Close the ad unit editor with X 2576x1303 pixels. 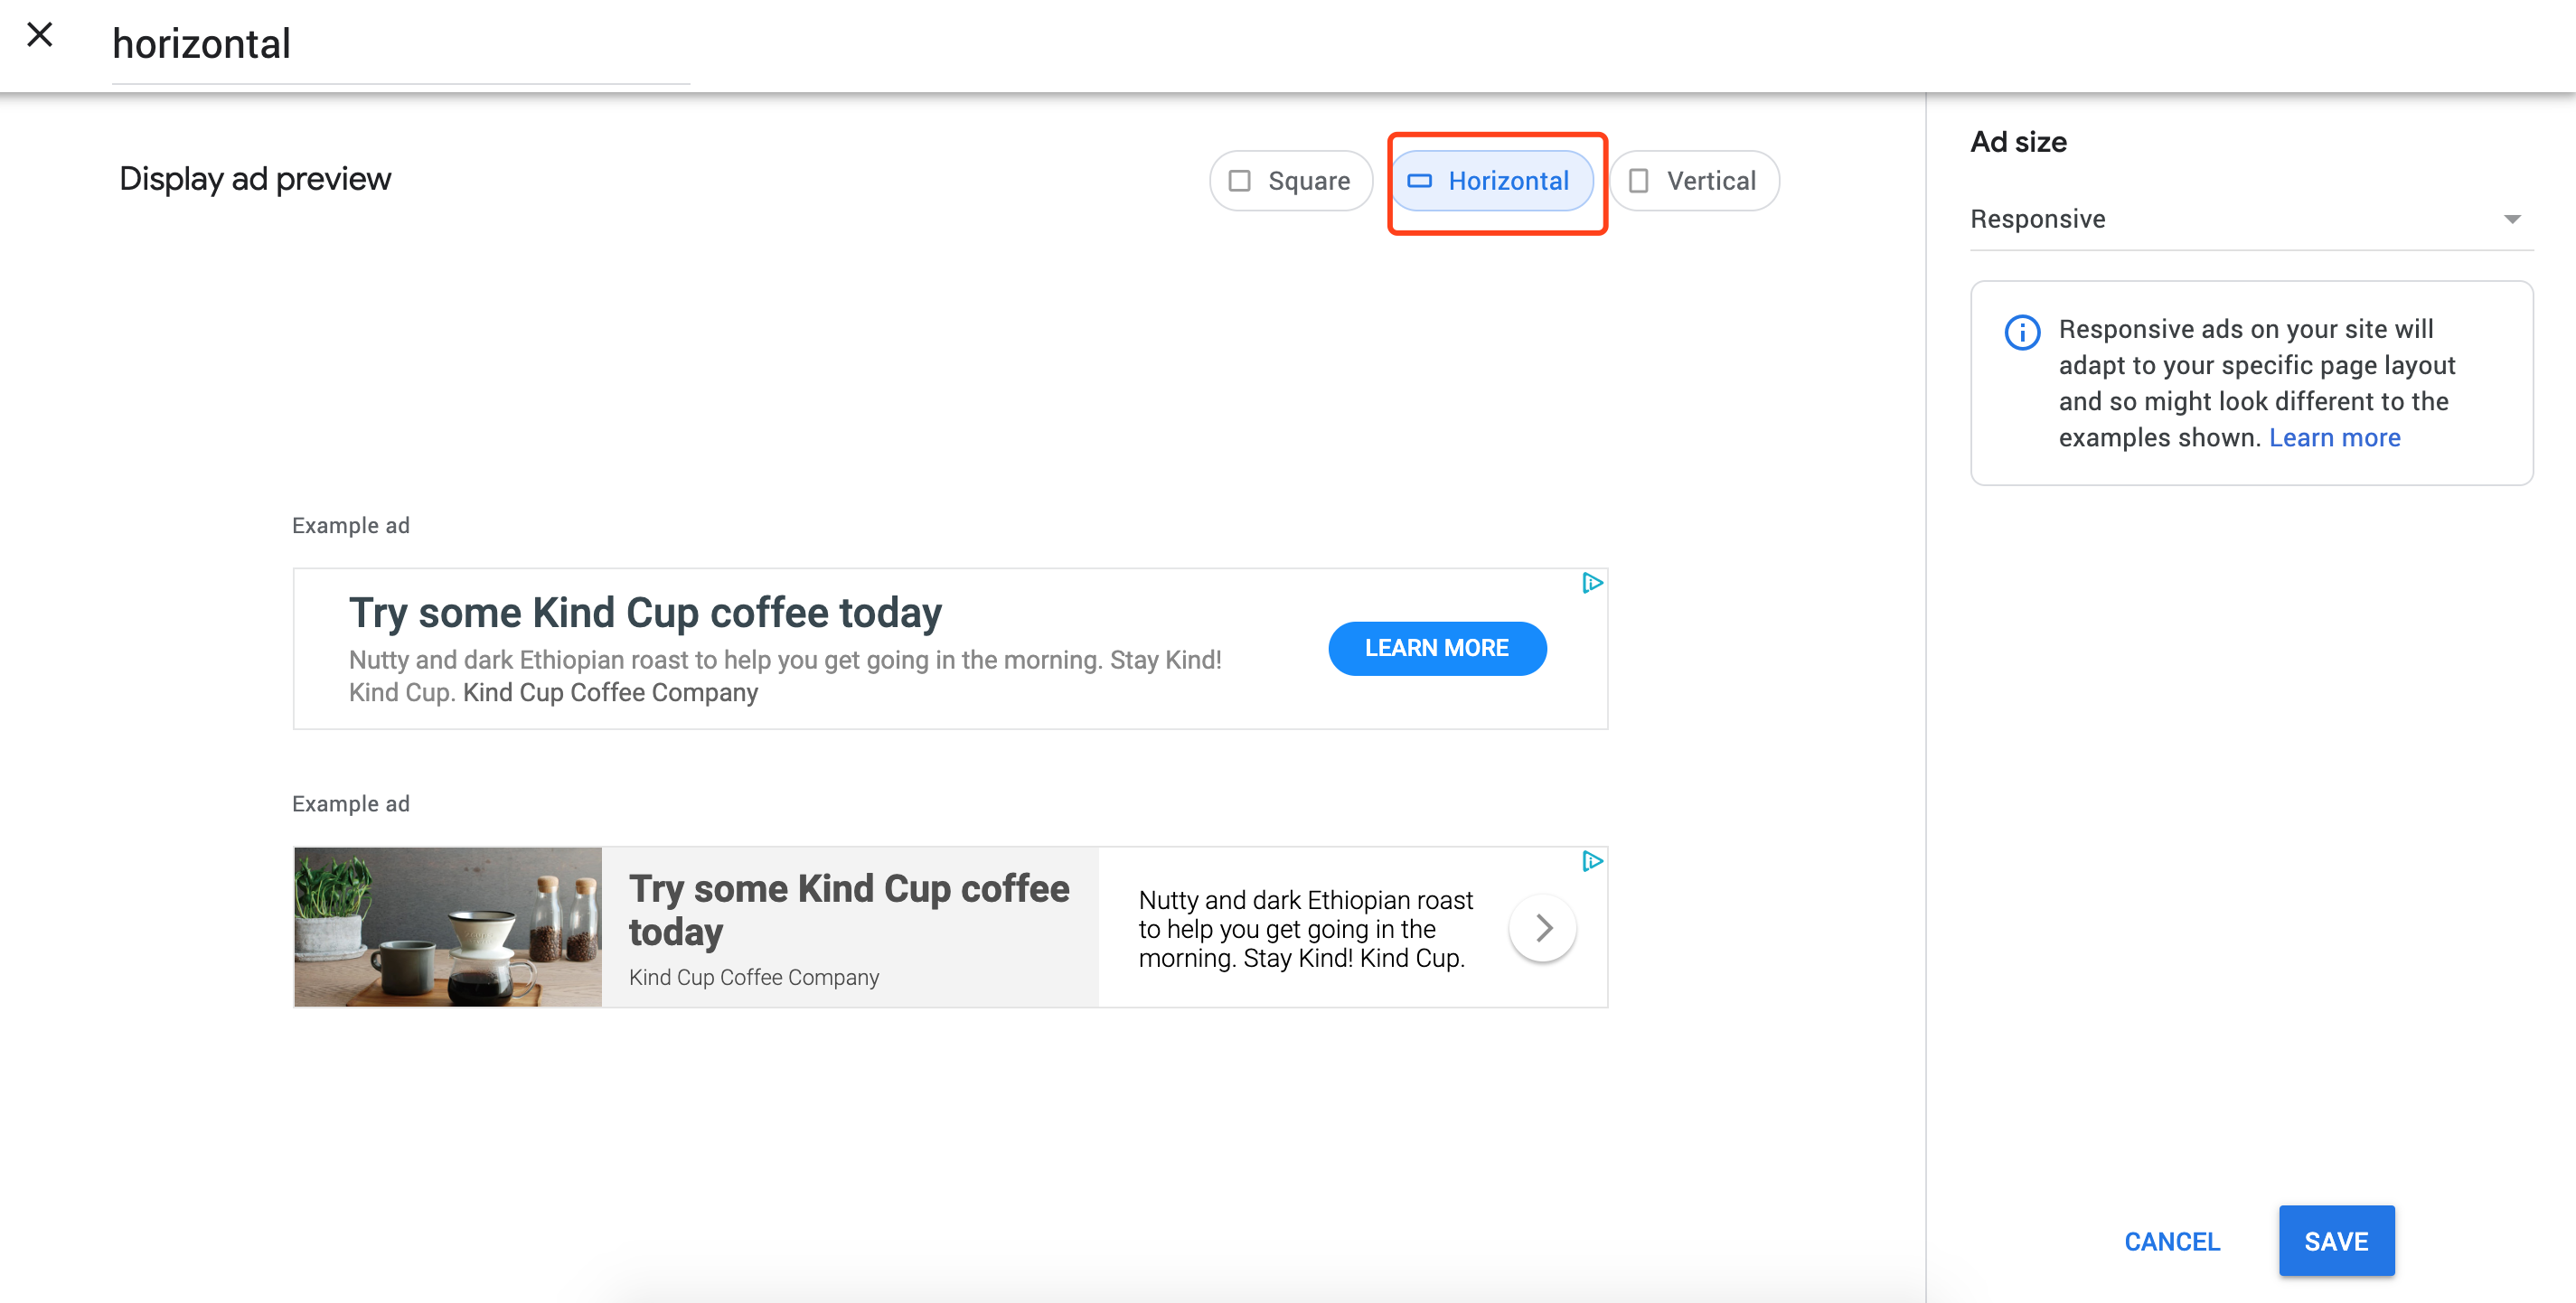coord(40,35)
